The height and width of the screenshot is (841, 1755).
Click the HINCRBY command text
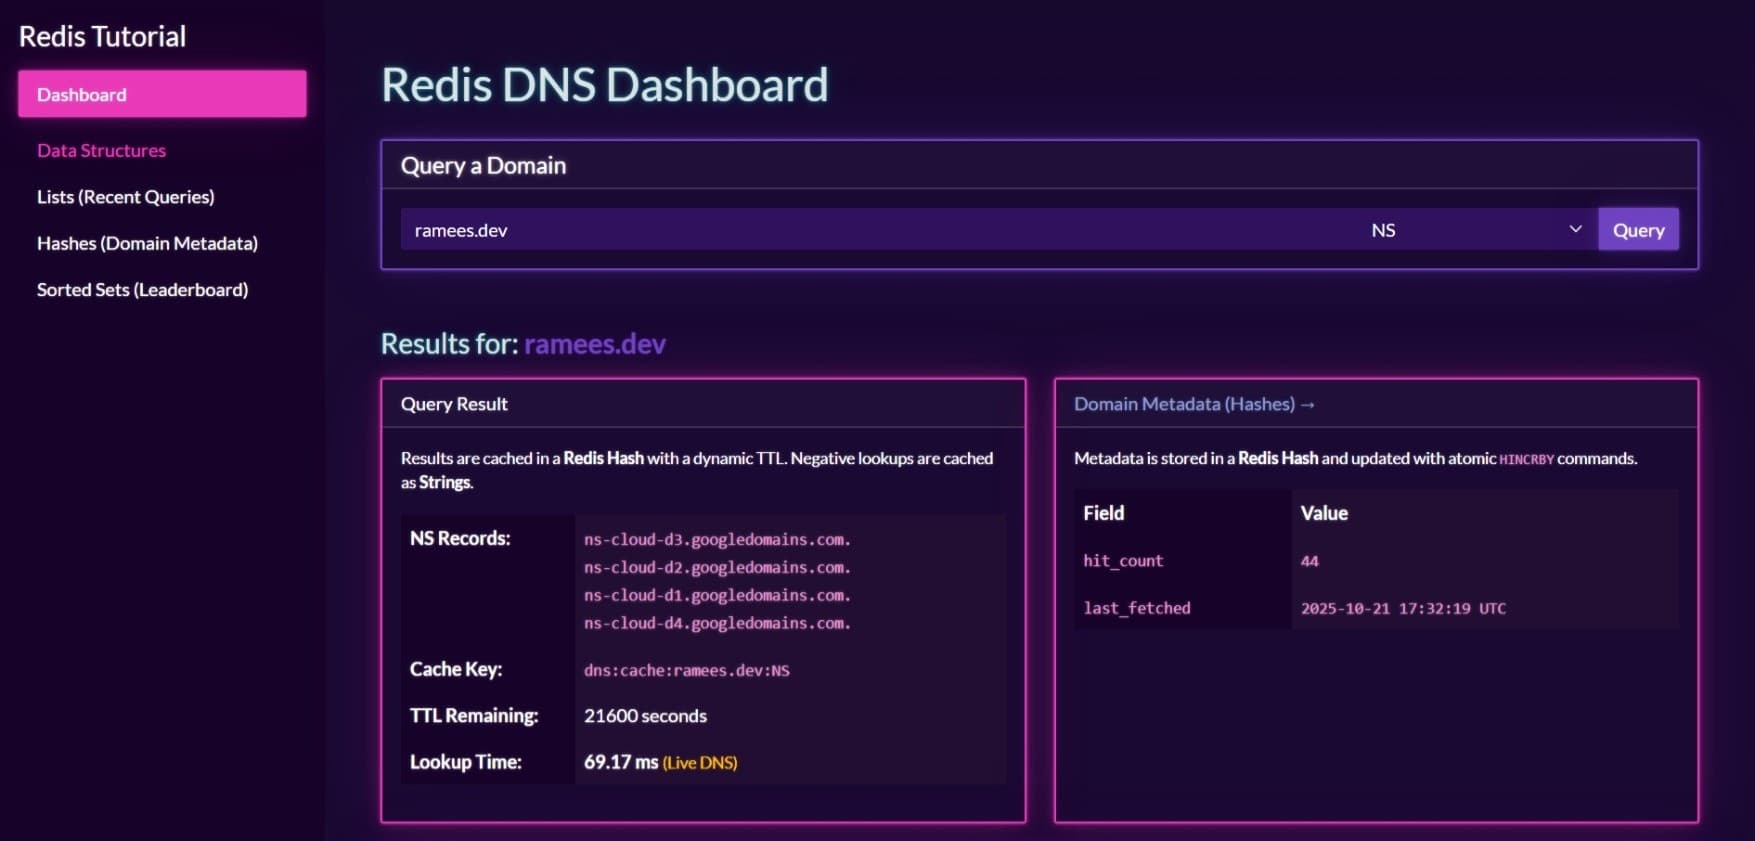click(x=1526, y=459)
